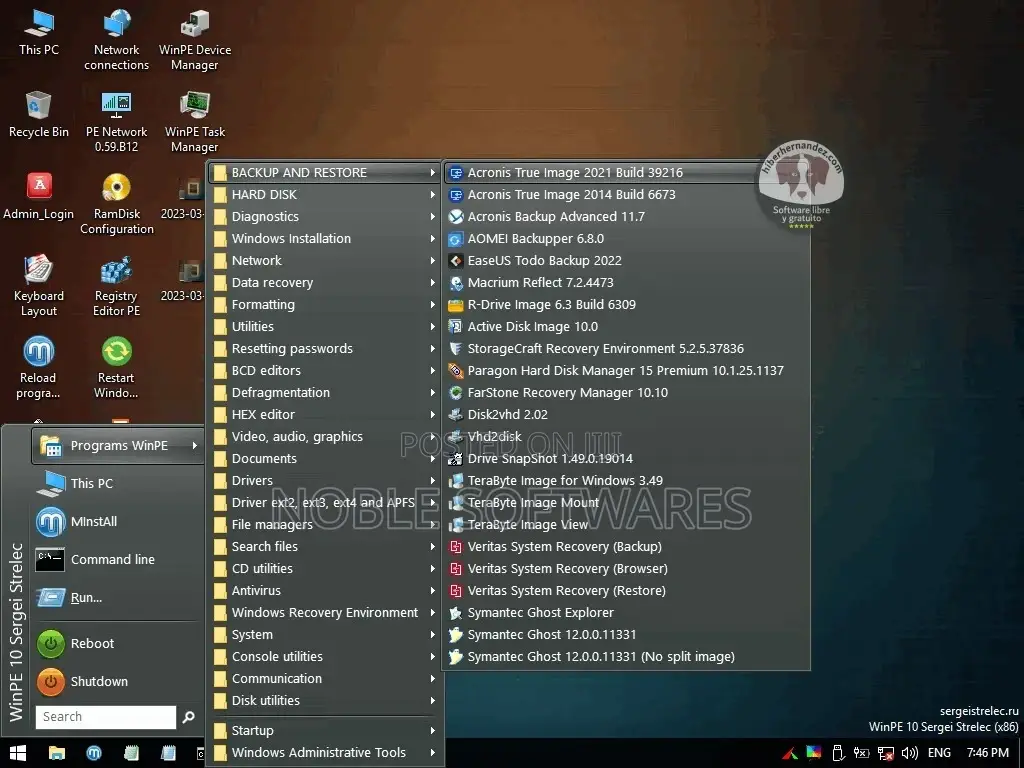Launch Registry Editor PE icon

click(x=116, y=286)
